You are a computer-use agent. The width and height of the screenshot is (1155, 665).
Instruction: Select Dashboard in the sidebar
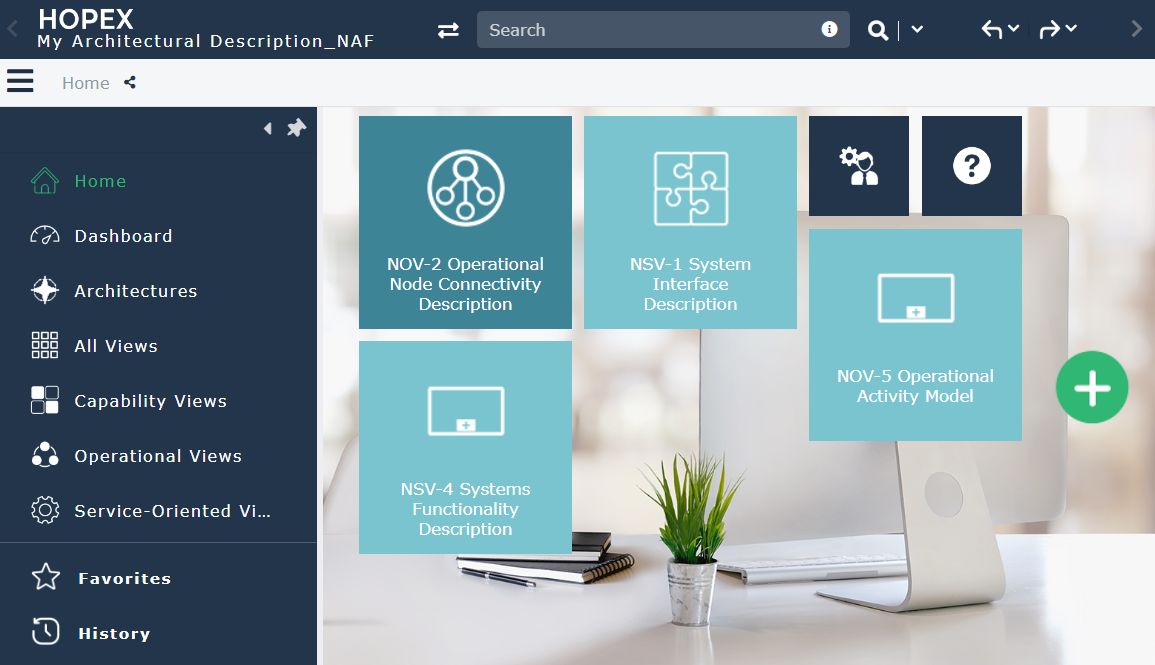[123, 236]
